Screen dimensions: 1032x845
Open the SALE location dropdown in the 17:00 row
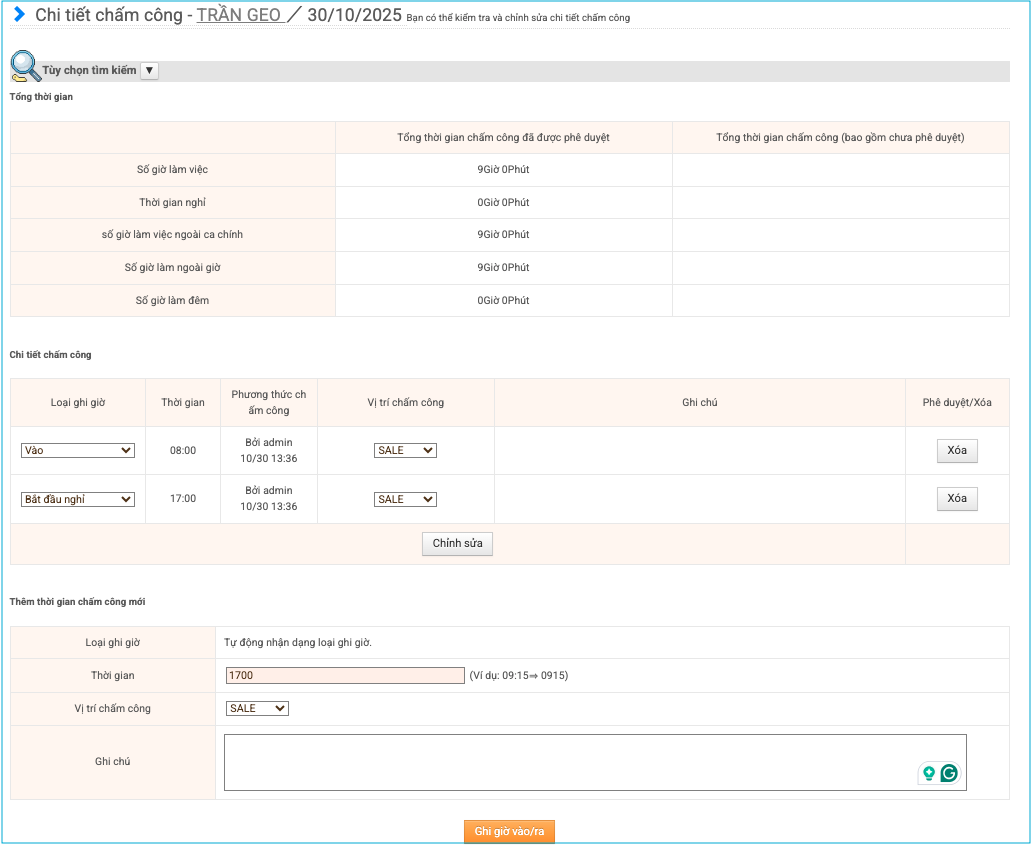click(405, 499)
